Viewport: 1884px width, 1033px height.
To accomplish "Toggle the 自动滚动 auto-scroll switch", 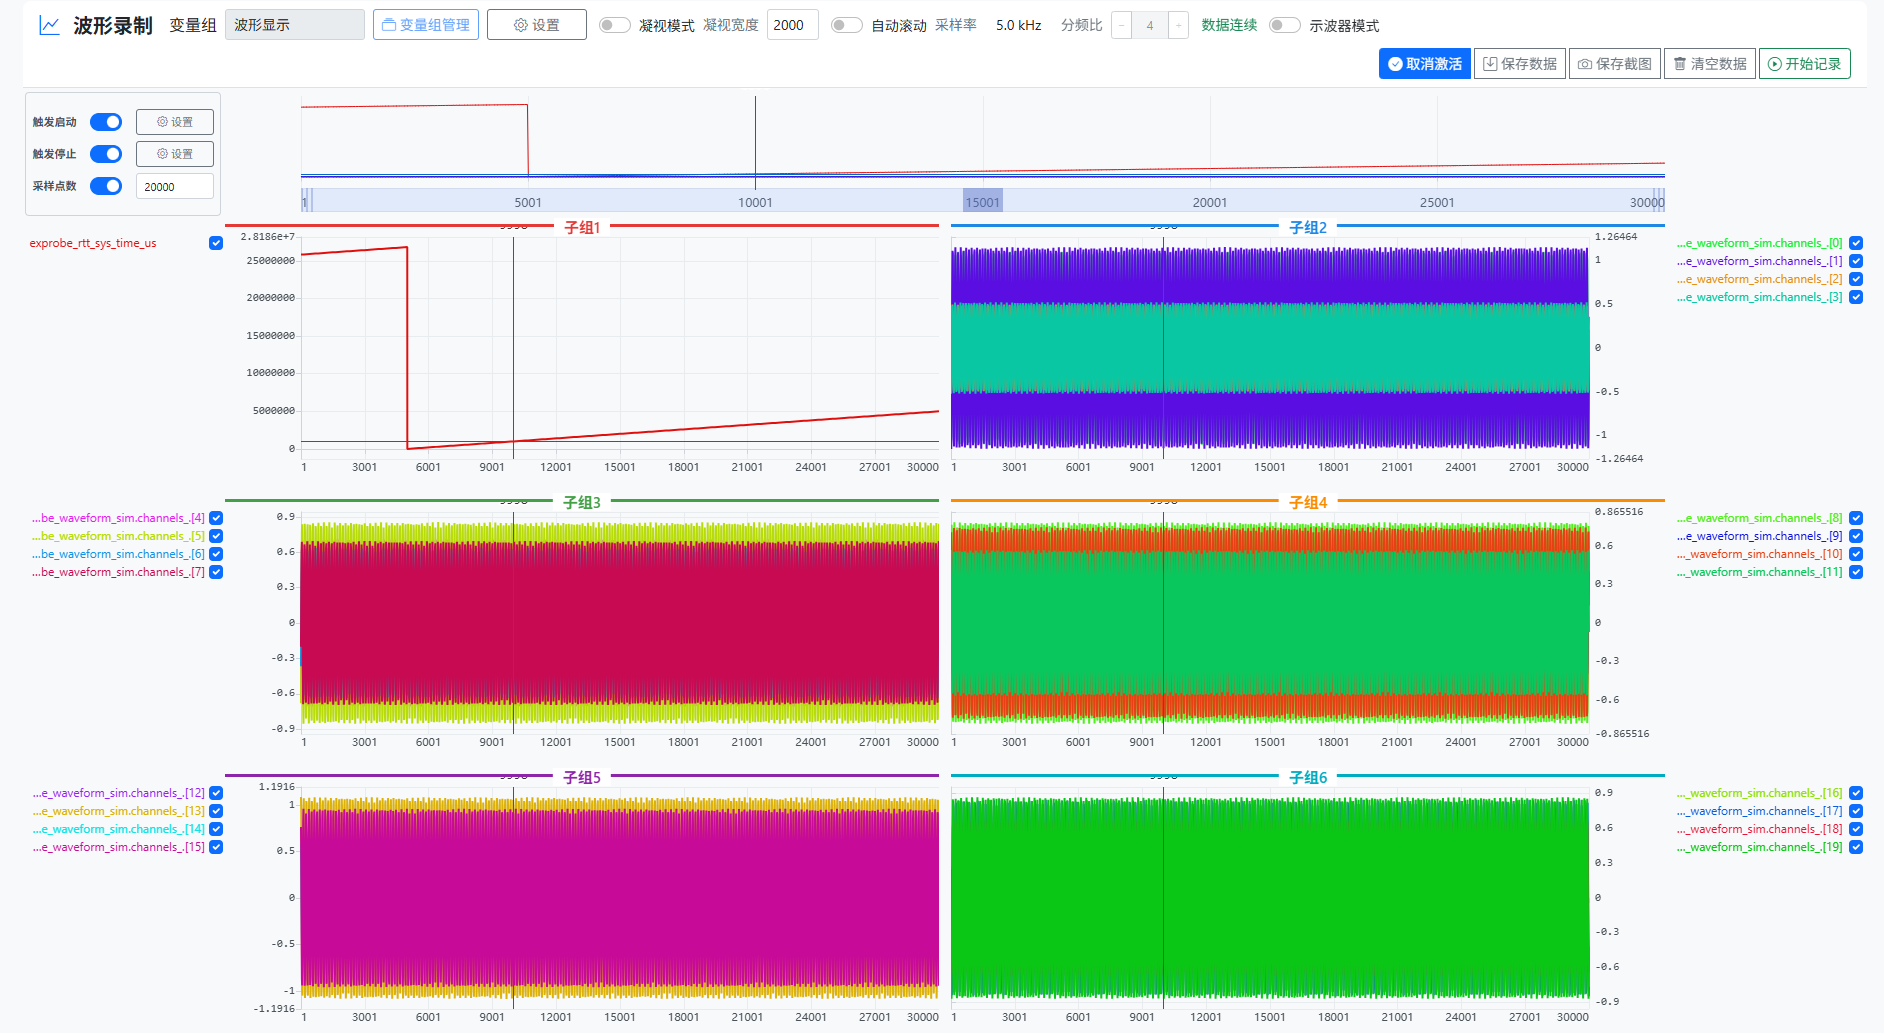I will (847, 25).
